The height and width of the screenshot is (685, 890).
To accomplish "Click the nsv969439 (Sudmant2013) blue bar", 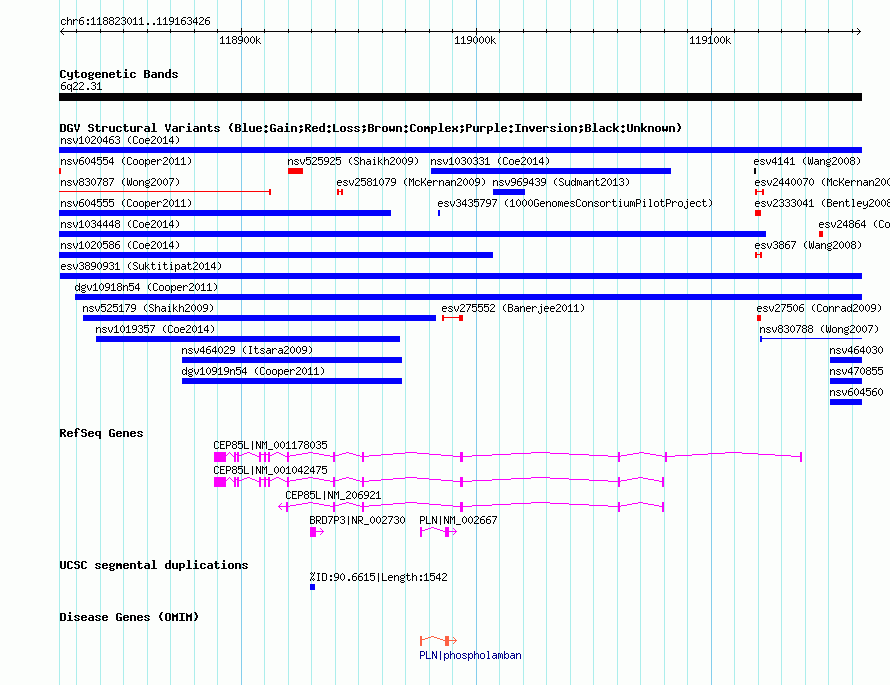I will (x=509, y=192).
